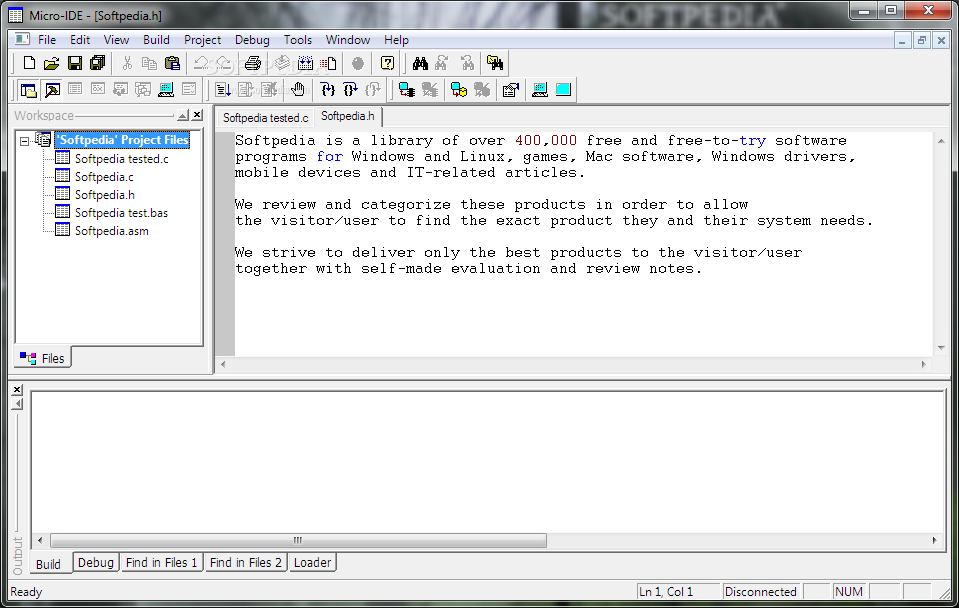This screenshot has height=608, width=959.
Task: Close the Output panel
Action: point(17,390)
